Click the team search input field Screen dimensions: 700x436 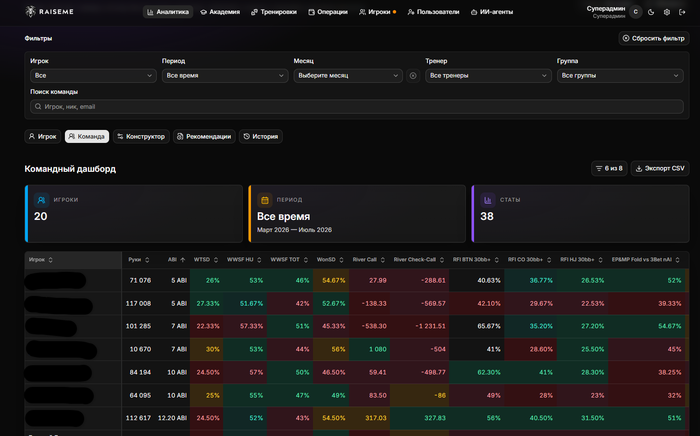[x=357, y=107]
